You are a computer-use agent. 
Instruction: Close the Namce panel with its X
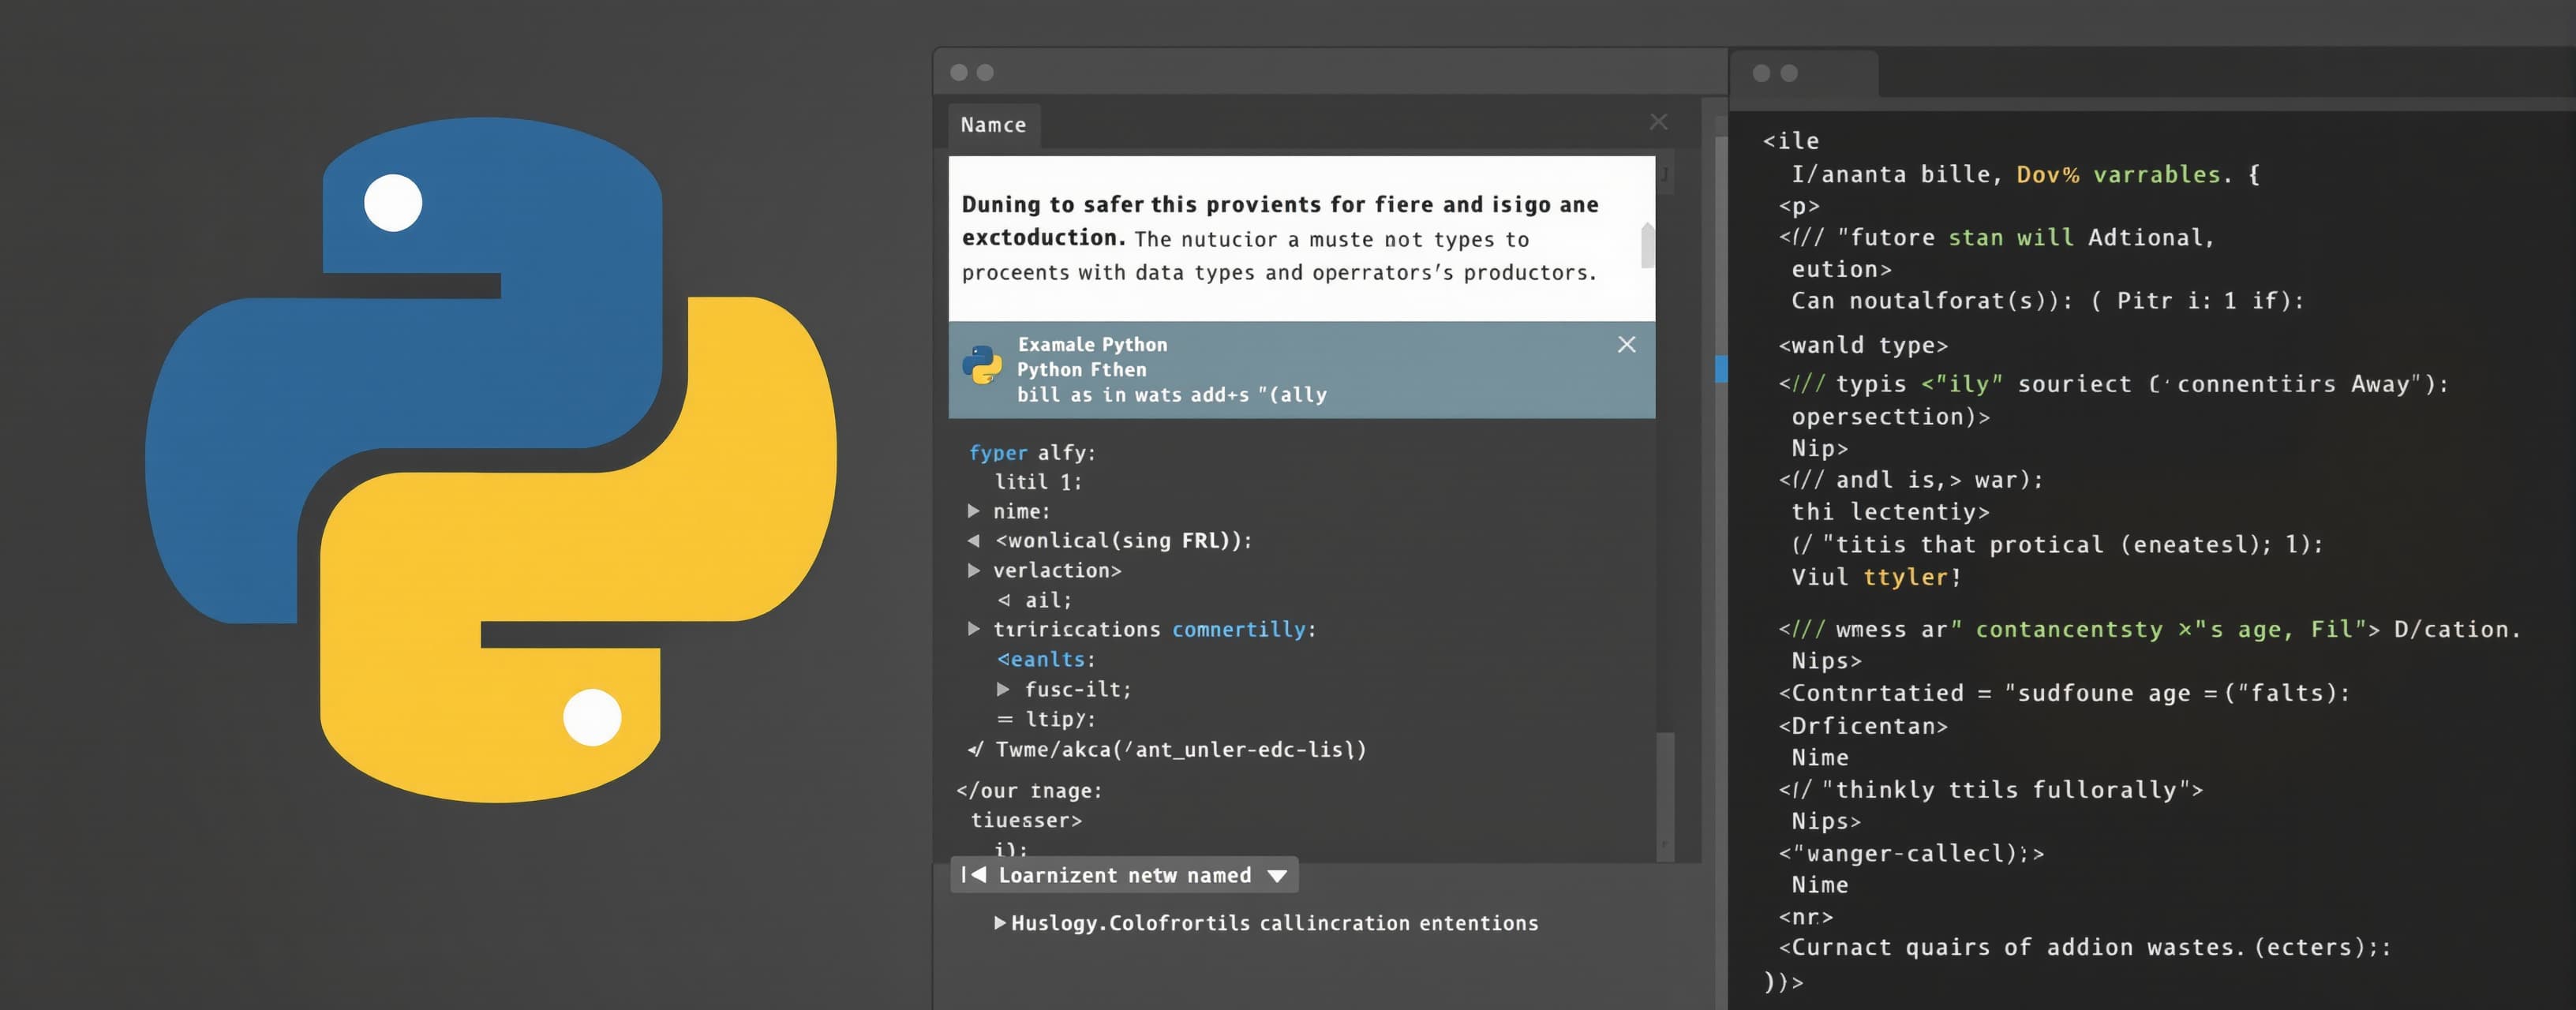1658,122
